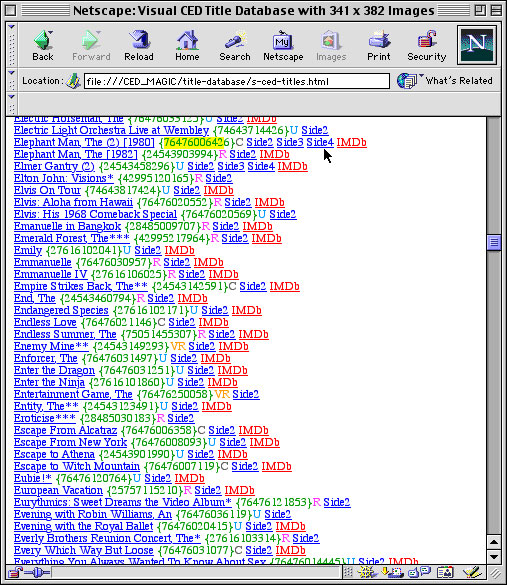Open Elvis: Aloha from Hawaii link

73,202
